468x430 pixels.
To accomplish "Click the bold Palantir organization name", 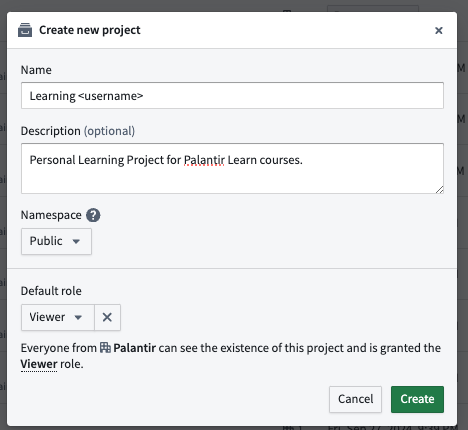I will [135, 348].
